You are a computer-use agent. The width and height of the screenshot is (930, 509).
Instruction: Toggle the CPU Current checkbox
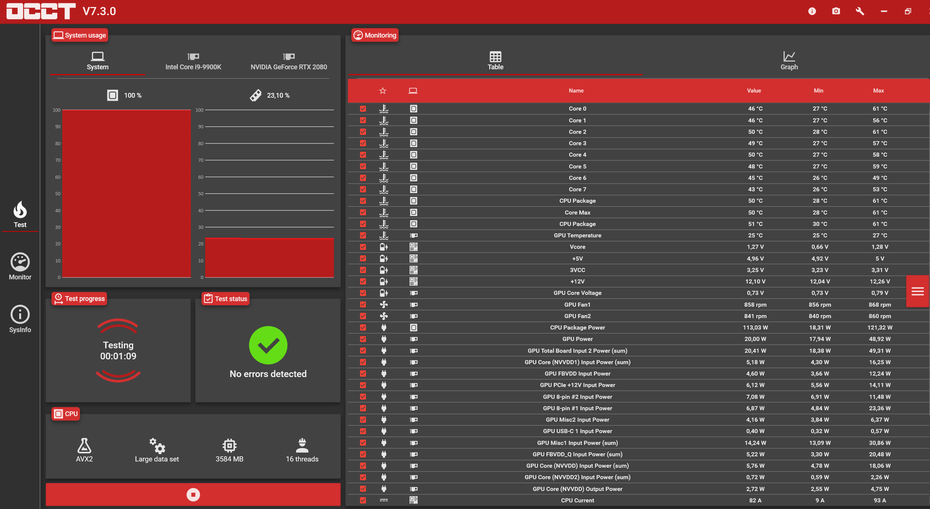tap(363, 500)
